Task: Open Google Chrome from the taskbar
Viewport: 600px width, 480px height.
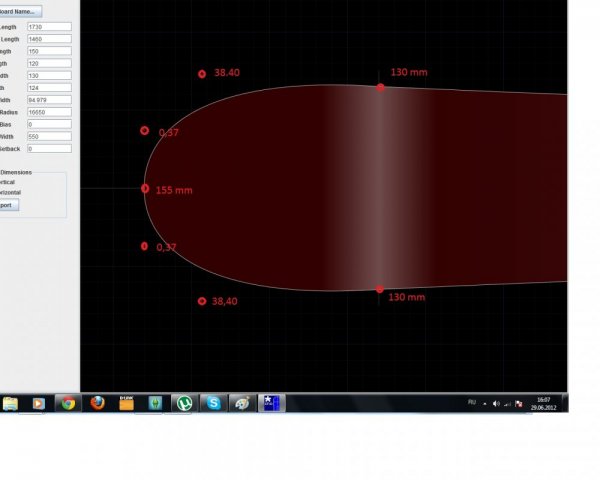Action: click(68, 403)
